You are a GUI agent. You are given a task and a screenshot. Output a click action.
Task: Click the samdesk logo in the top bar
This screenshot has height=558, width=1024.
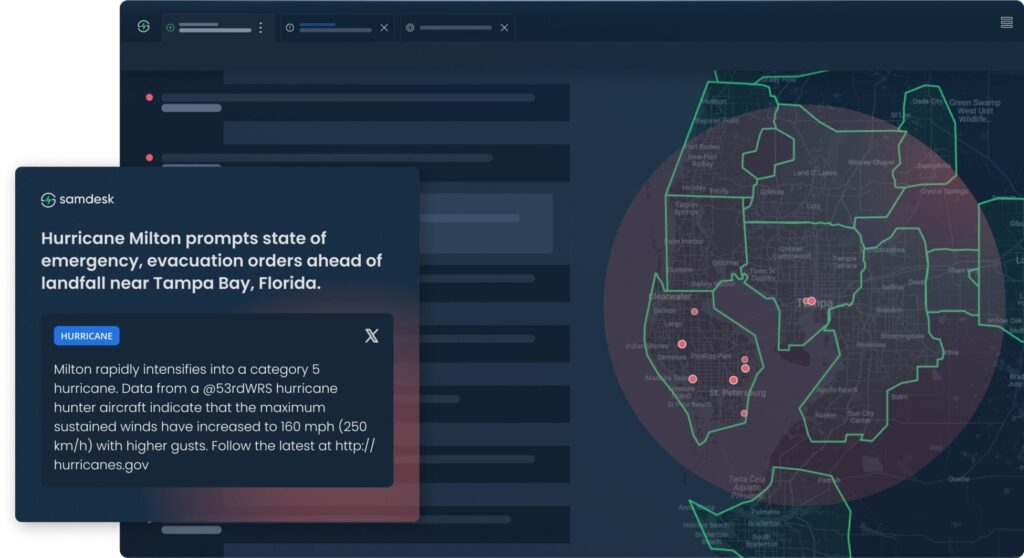pos(143,26)
